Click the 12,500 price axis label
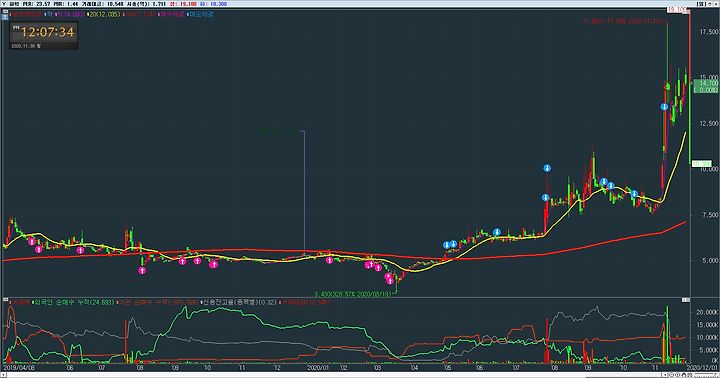 [709, 124]
